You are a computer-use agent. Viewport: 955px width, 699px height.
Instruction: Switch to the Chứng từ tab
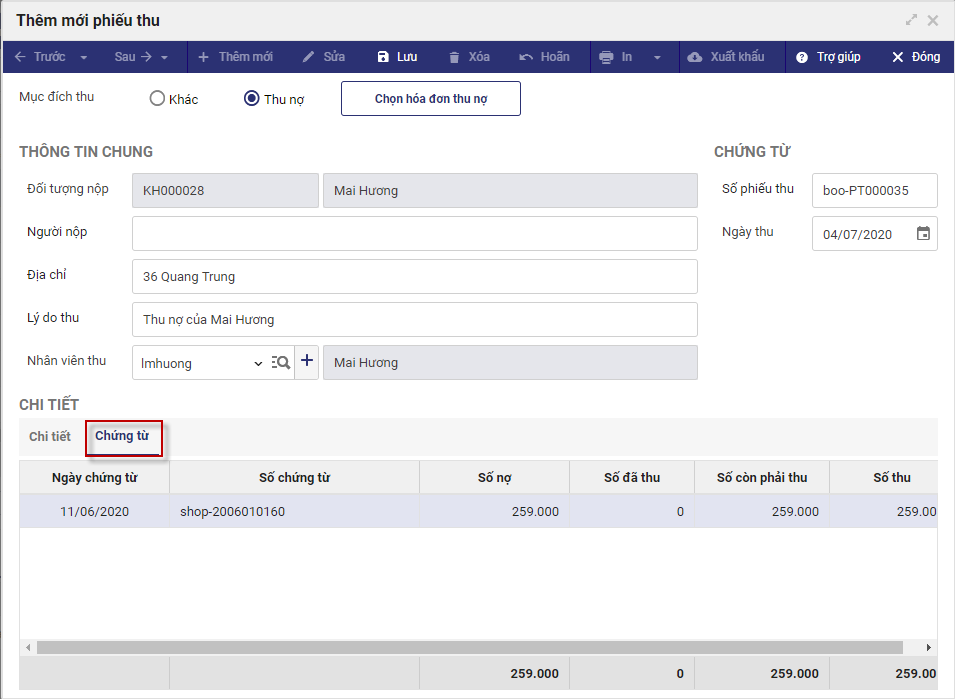tap(122, 437)
